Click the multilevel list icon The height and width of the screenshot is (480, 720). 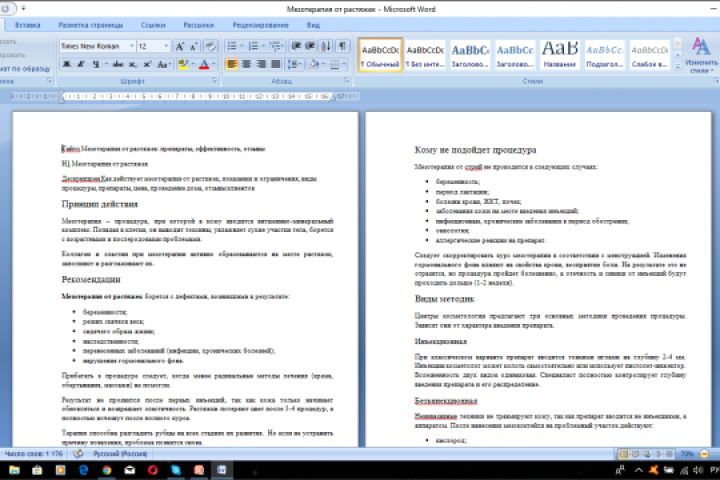(275, 46)
